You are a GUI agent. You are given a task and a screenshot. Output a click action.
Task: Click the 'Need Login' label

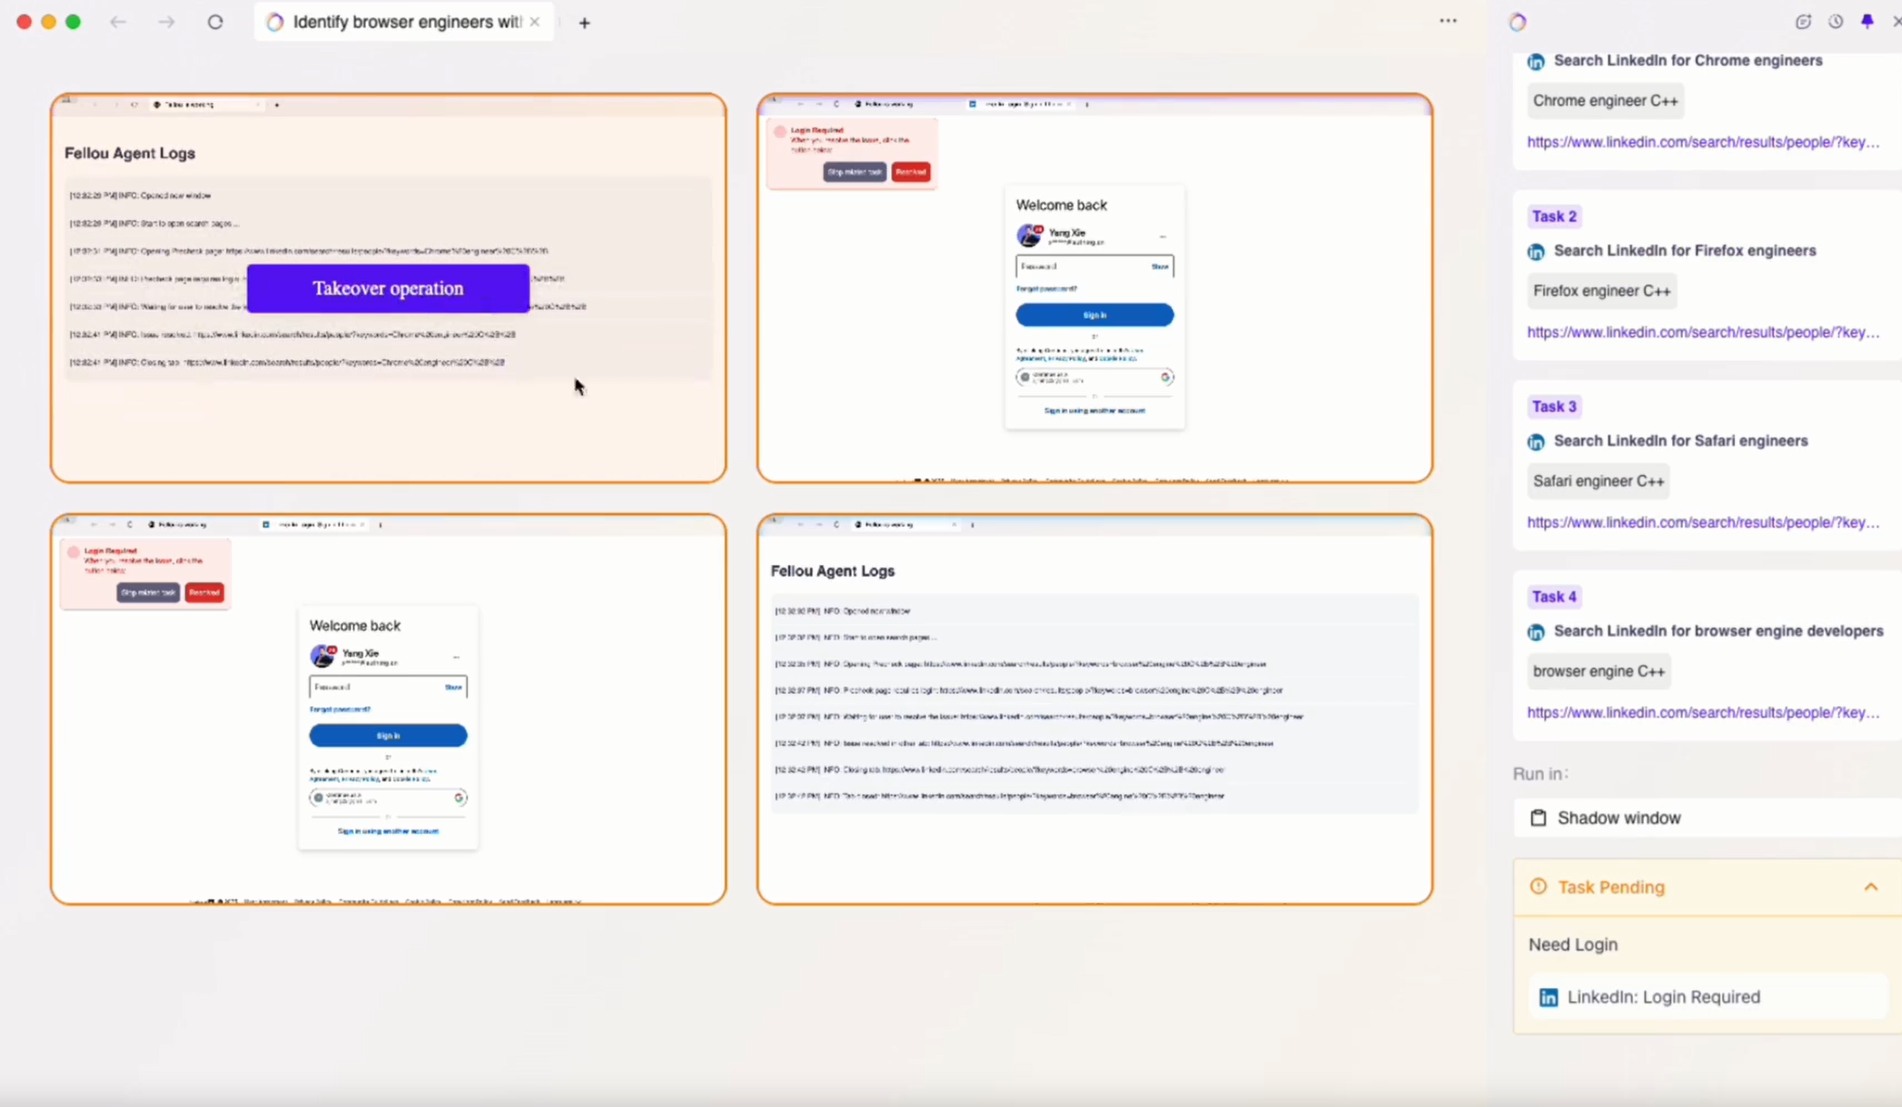pyautogui.click(x=1573, y=944)
